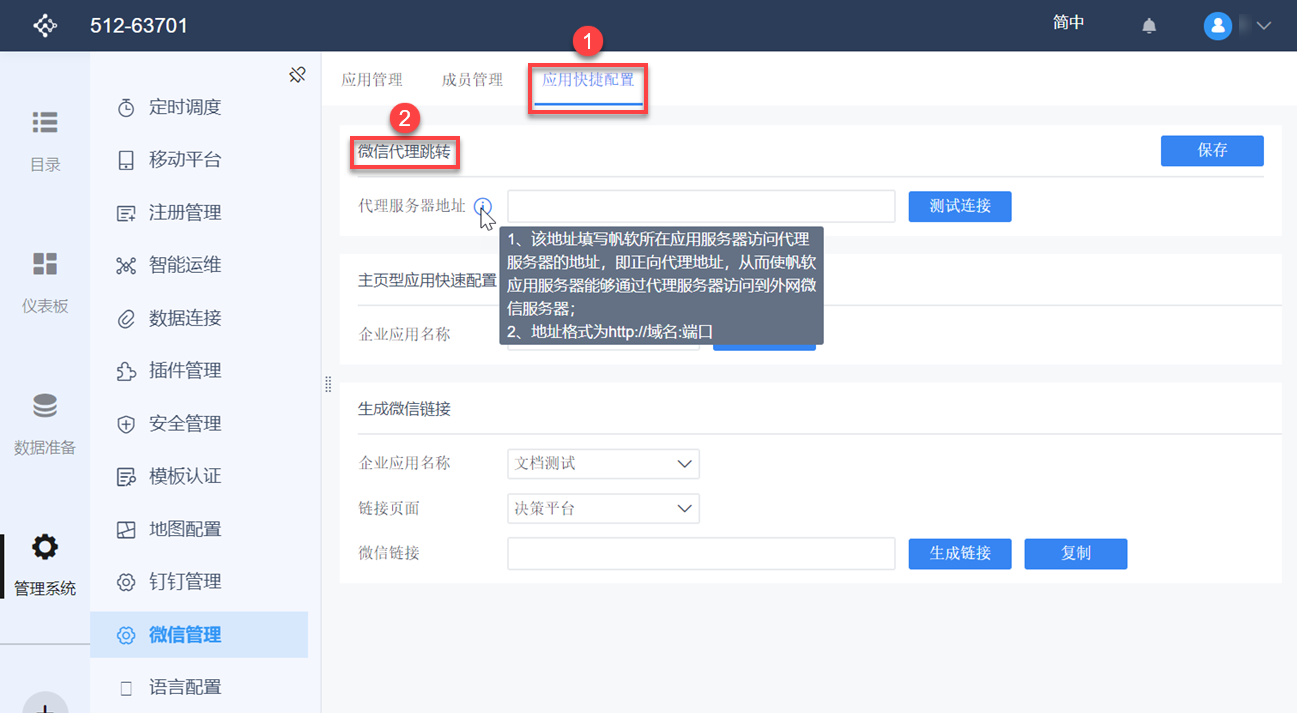Viewport: 1297px width, 713px height.
Task: Open the 仪表板 dashboard icon
Action: pos(45,264)
